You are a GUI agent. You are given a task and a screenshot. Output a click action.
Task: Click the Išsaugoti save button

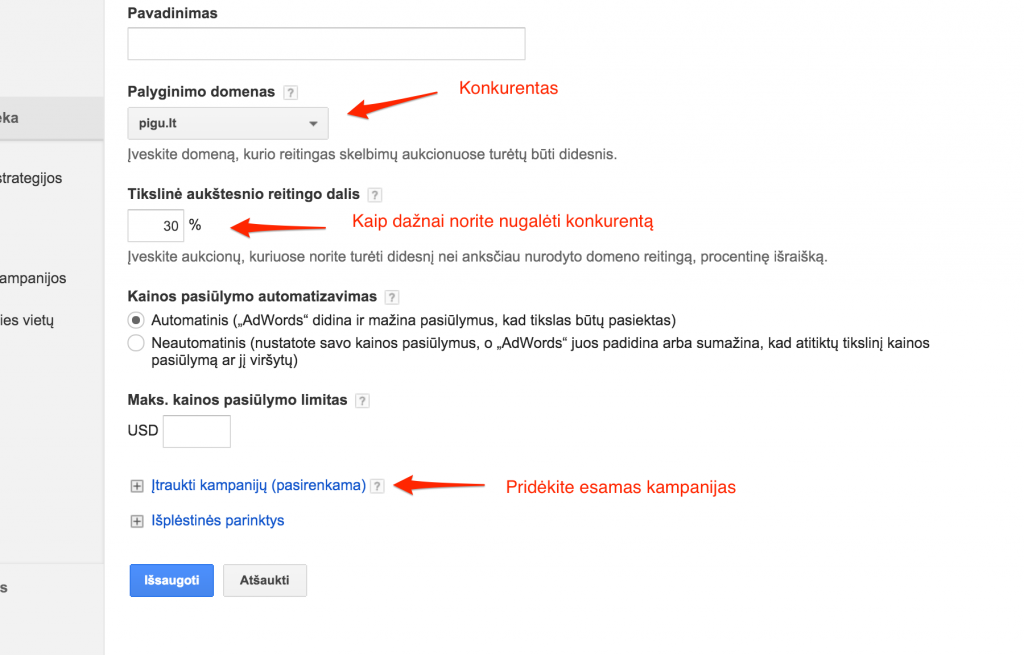[x=172, y=580]
